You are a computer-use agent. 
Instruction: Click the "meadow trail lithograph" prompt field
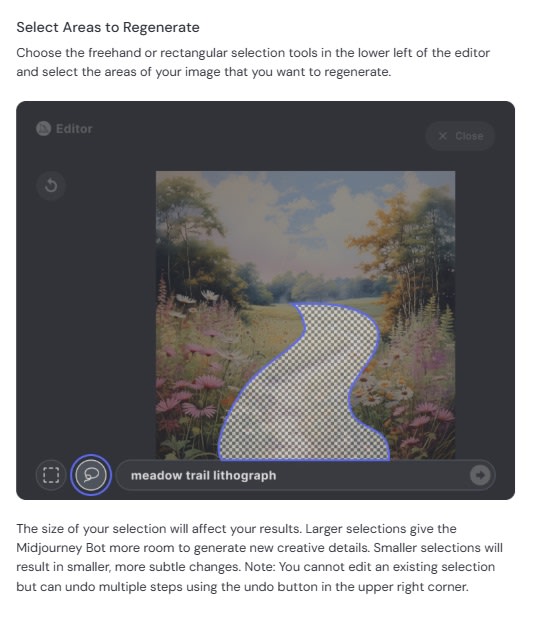point(305,475)
